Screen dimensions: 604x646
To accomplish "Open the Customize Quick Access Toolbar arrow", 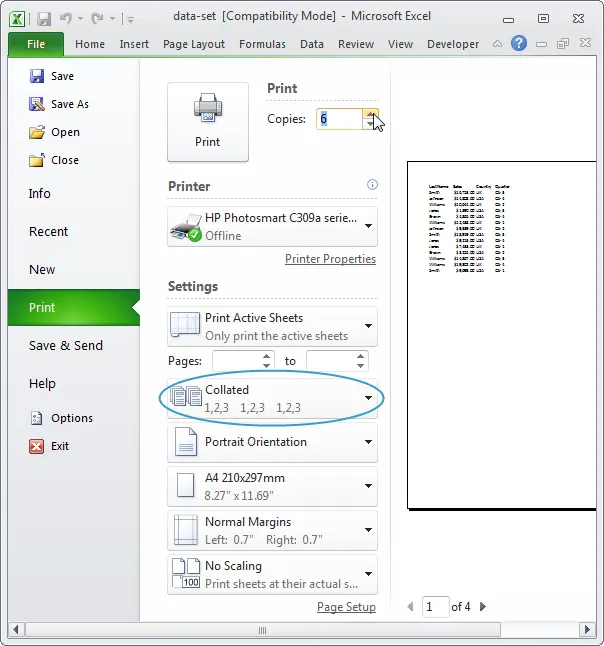I will (130, 19).
